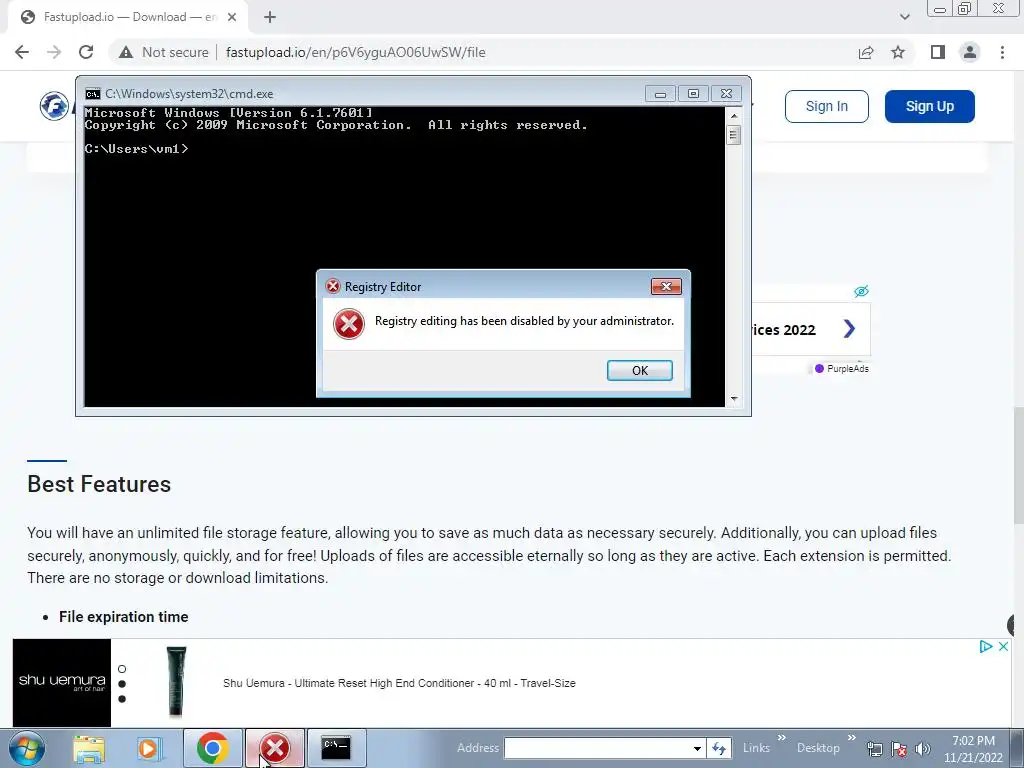Viewport: 1024px width, 768px height.
Task: Click PurpleAds label
Action: pyautogui.click(x=842, y=369)
